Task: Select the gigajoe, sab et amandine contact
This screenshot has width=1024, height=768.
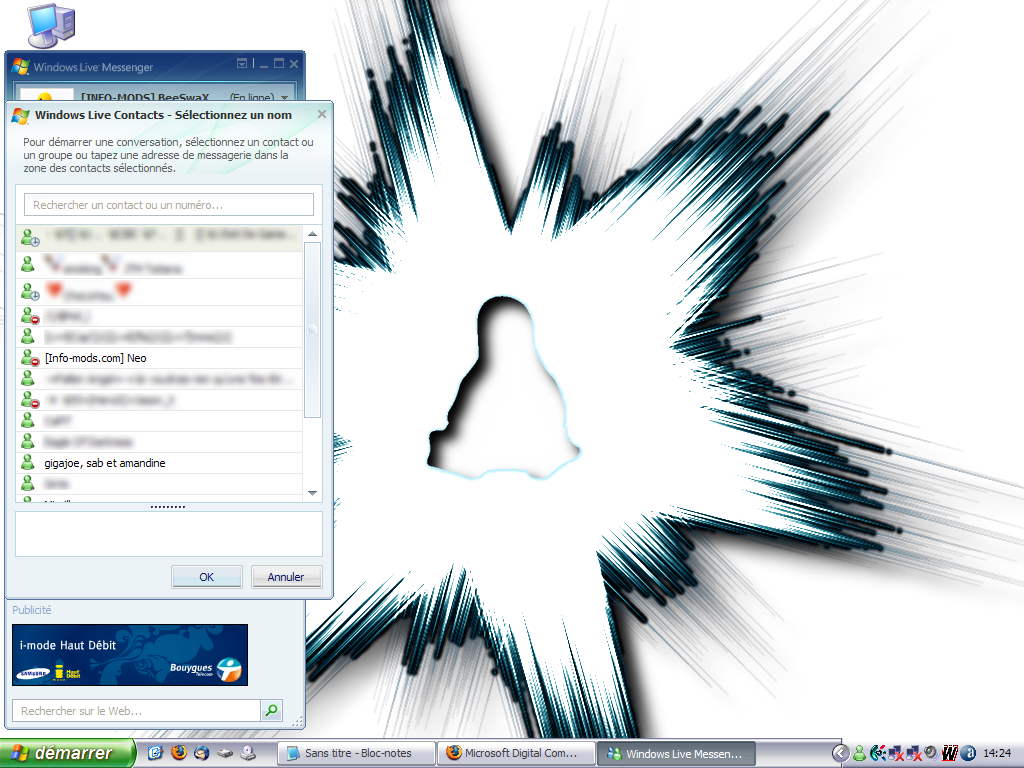Action: (x=159, y=463)
